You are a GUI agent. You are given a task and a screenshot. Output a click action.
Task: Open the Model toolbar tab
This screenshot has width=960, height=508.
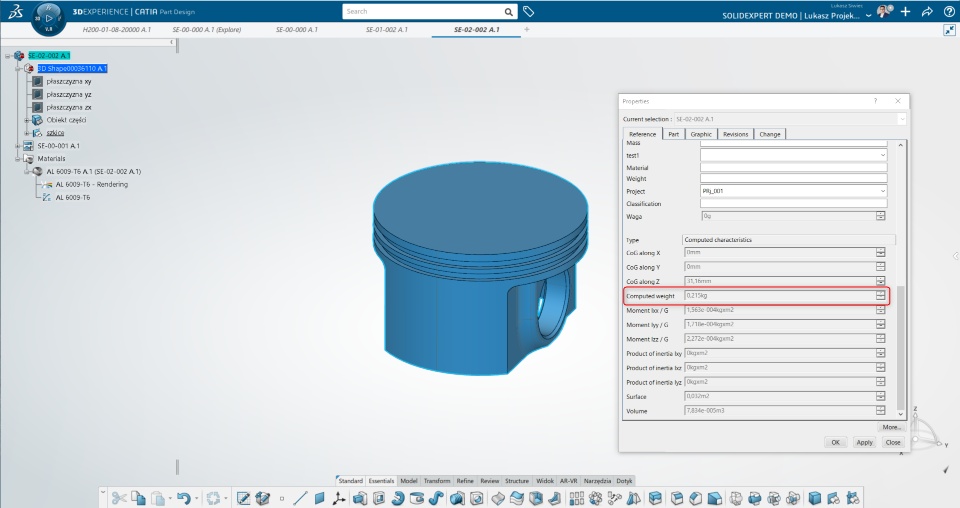coord(409,480)
